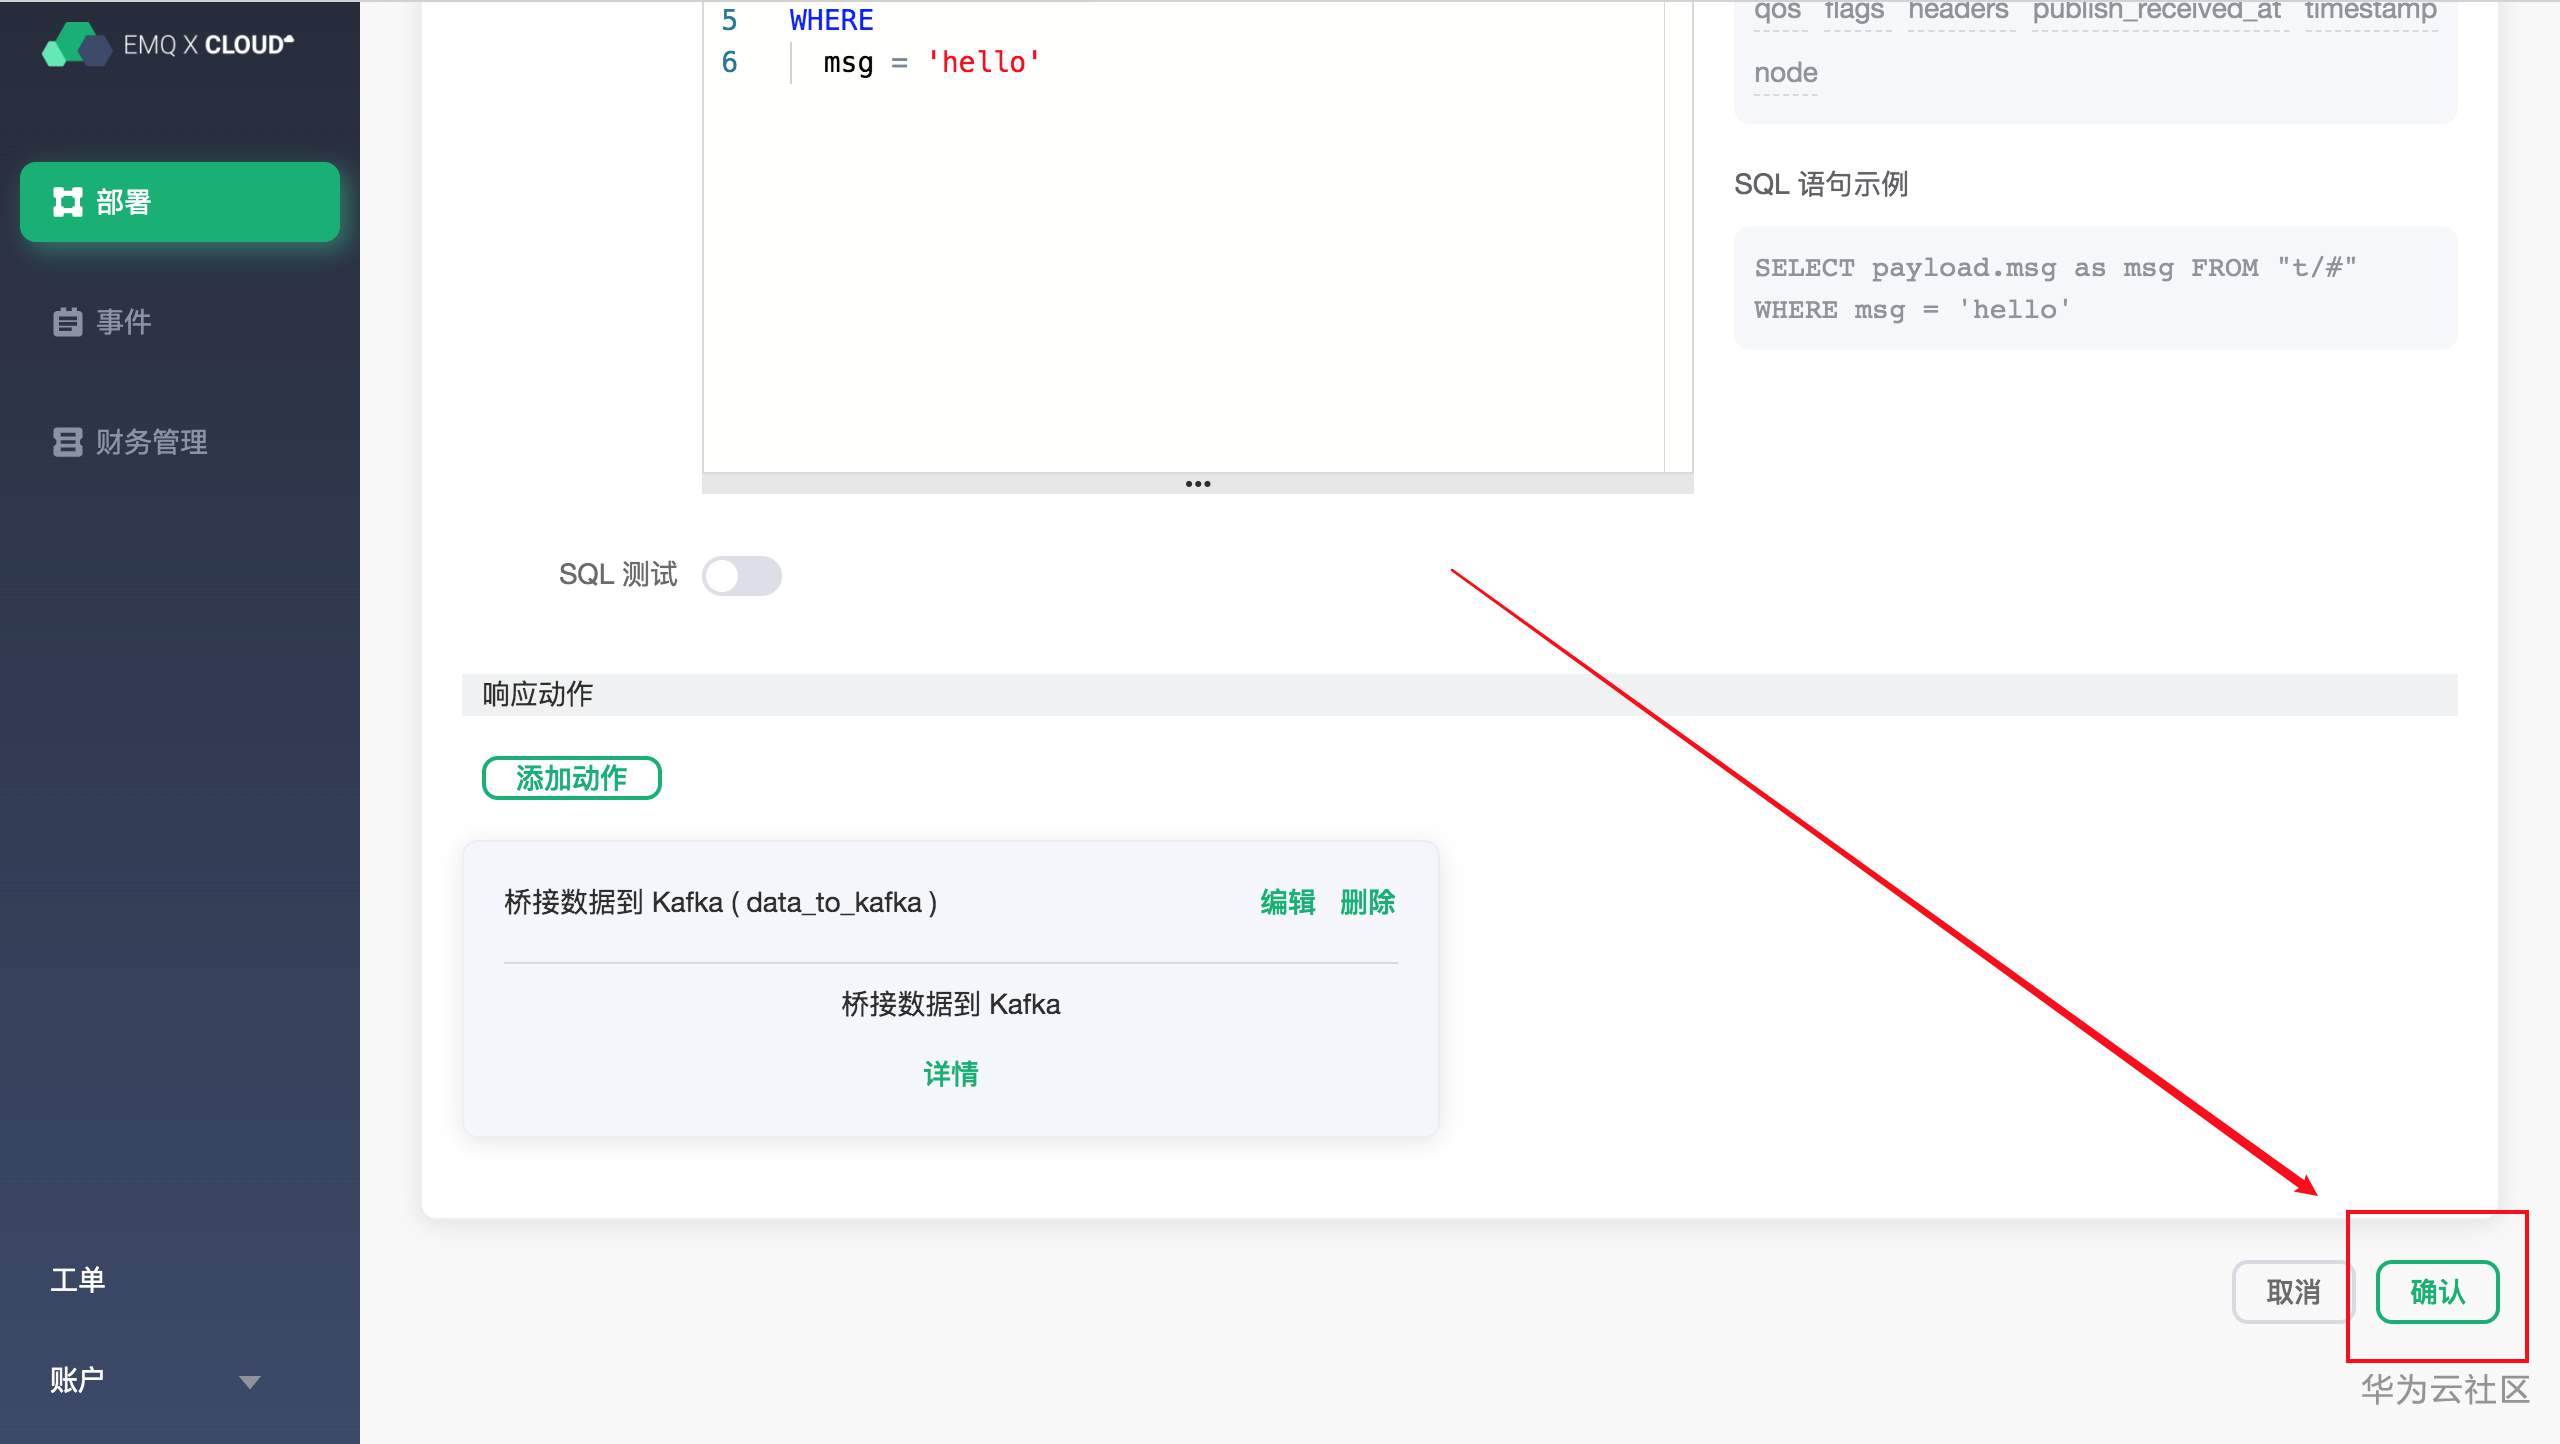Grab the SQL editor resize handle dots
Screen dimensions: 2560x1444
[x=1197, y=484]
